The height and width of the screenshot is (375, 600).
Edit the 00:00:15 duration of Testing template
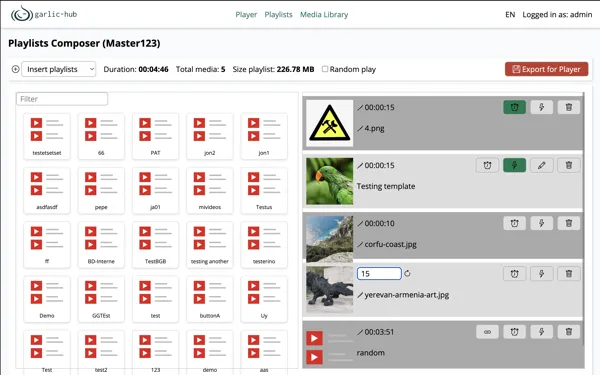(376, 166)
